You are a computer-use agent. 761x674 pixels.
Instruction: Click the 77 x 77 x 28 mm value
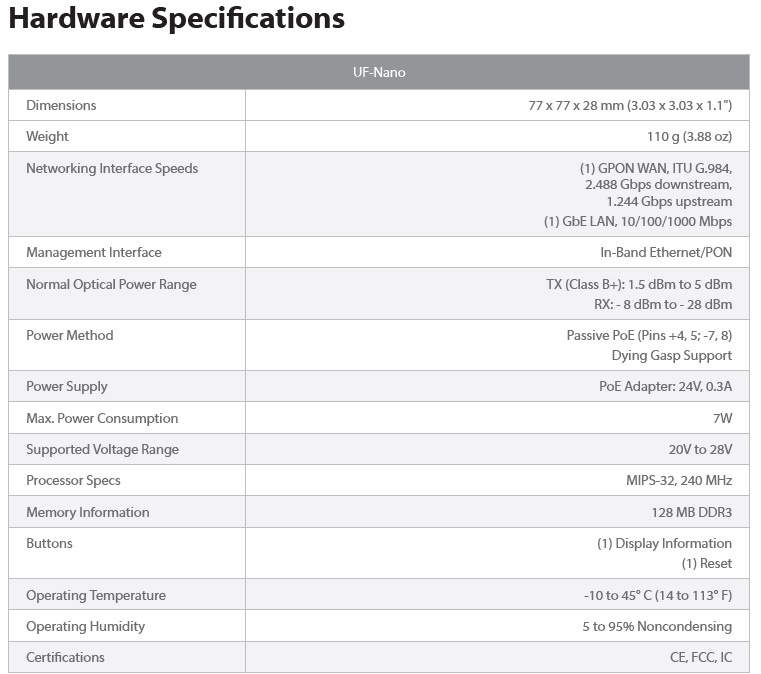pyautogui.click(x=630, y=106)
